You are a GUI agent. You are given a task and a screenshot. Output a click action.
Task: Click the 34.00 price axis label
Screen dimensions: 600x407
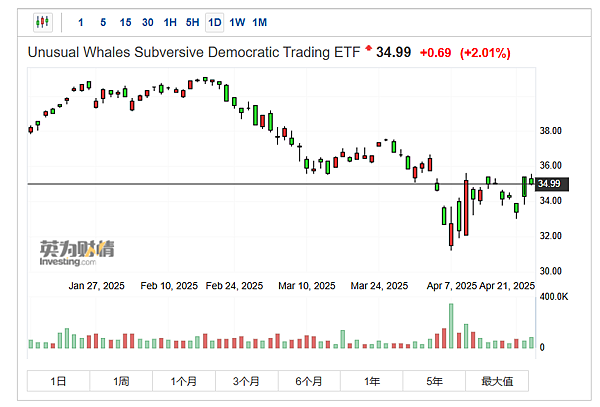tap(551, 201)
